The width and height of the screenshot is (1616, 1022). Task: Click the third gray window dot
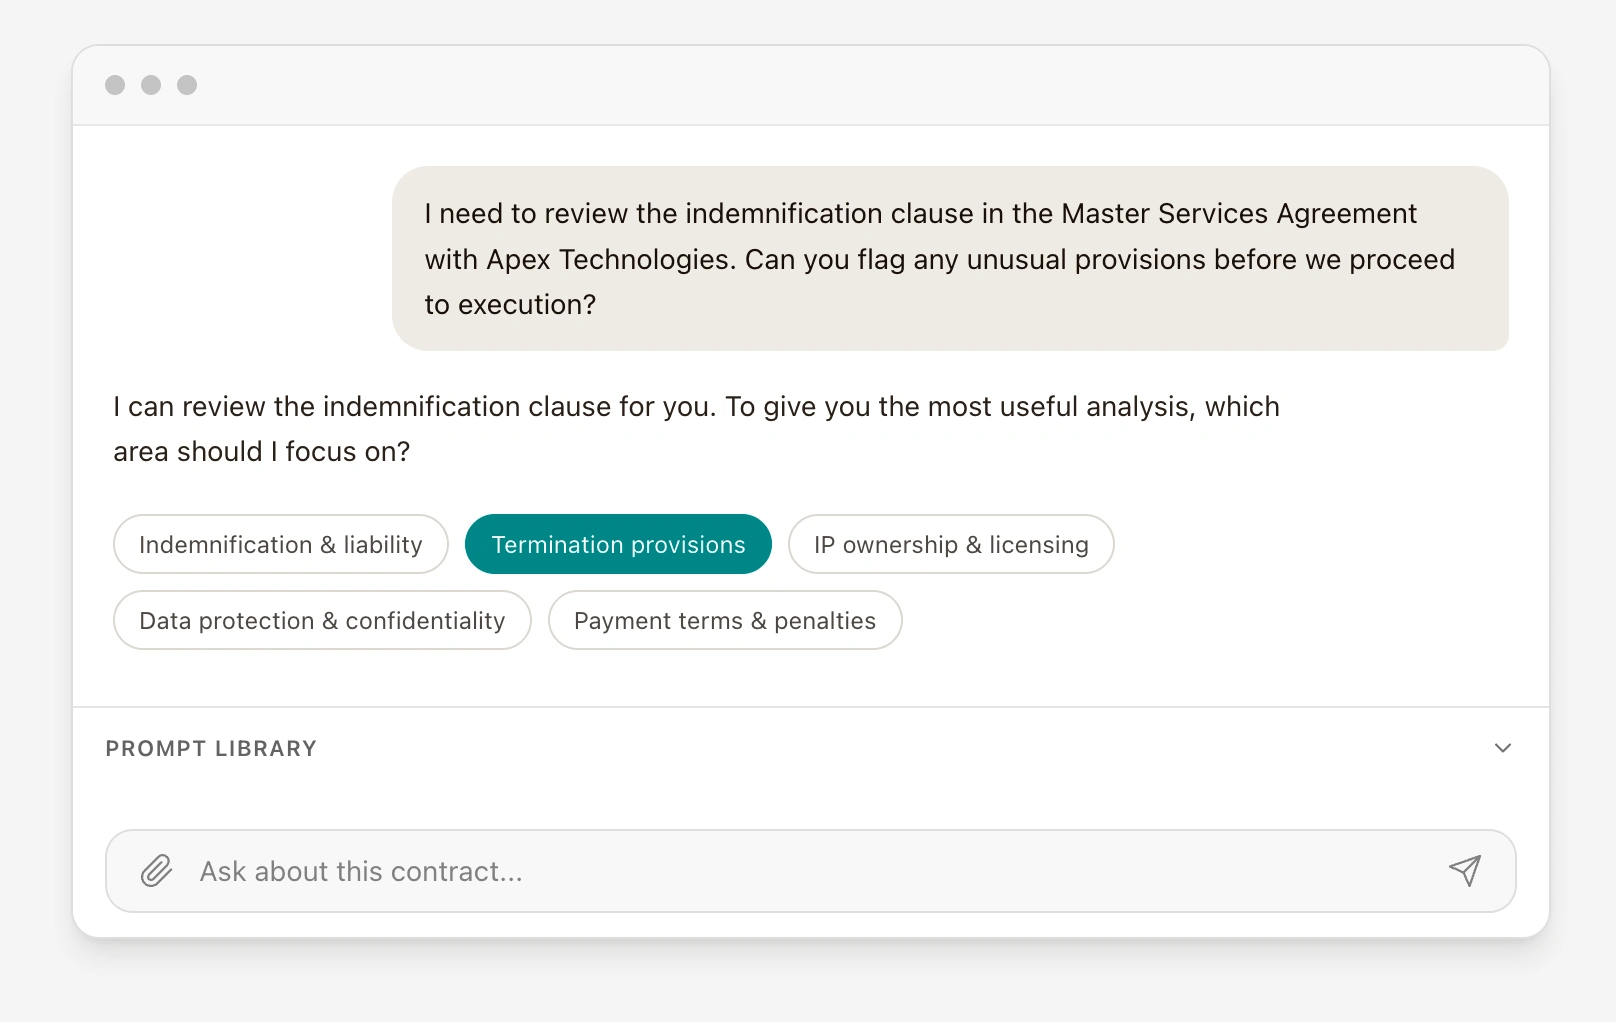[187, 85]
